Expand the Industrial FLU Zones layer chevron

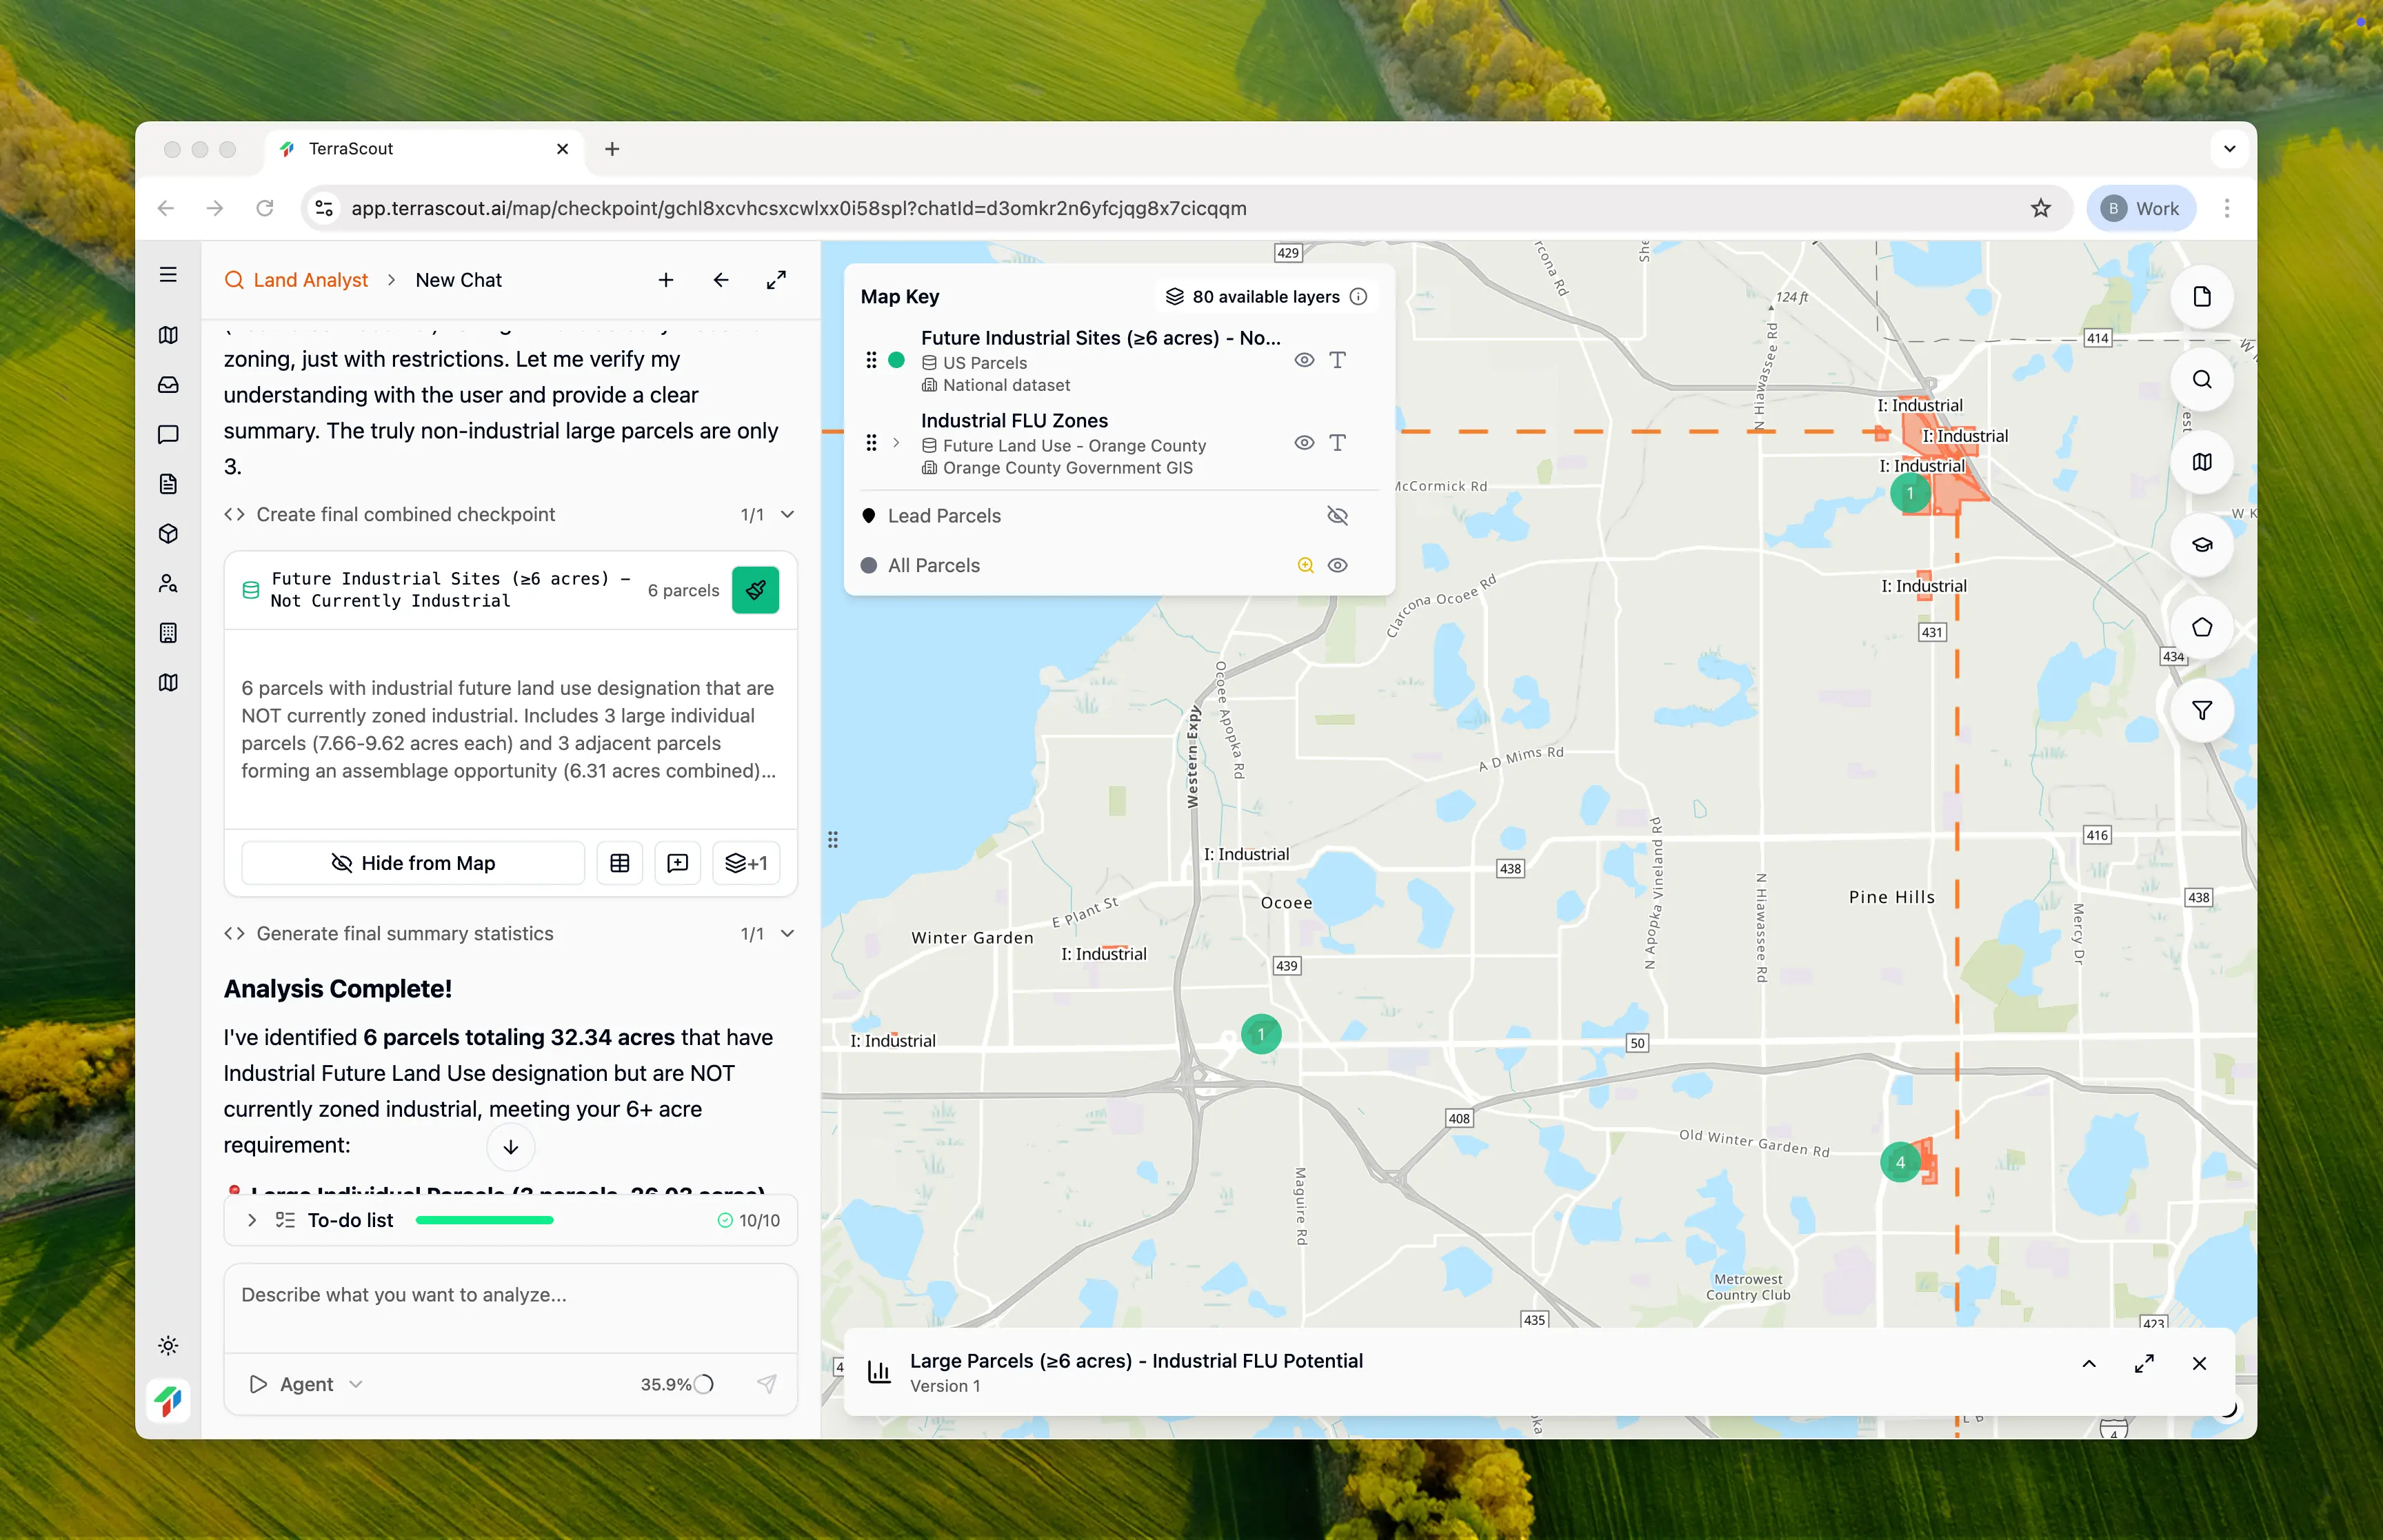click(896, 443)
